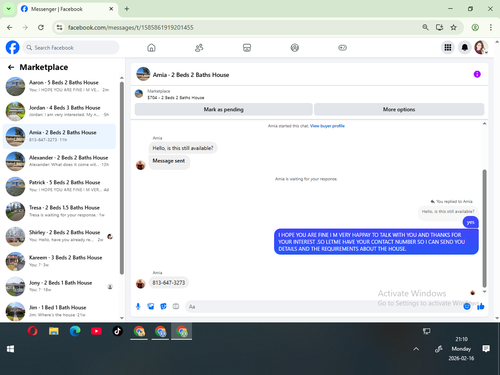Choose a sticker icon in composer
The height and width of the screenshot is (375, 500).
tap(163, 306)
